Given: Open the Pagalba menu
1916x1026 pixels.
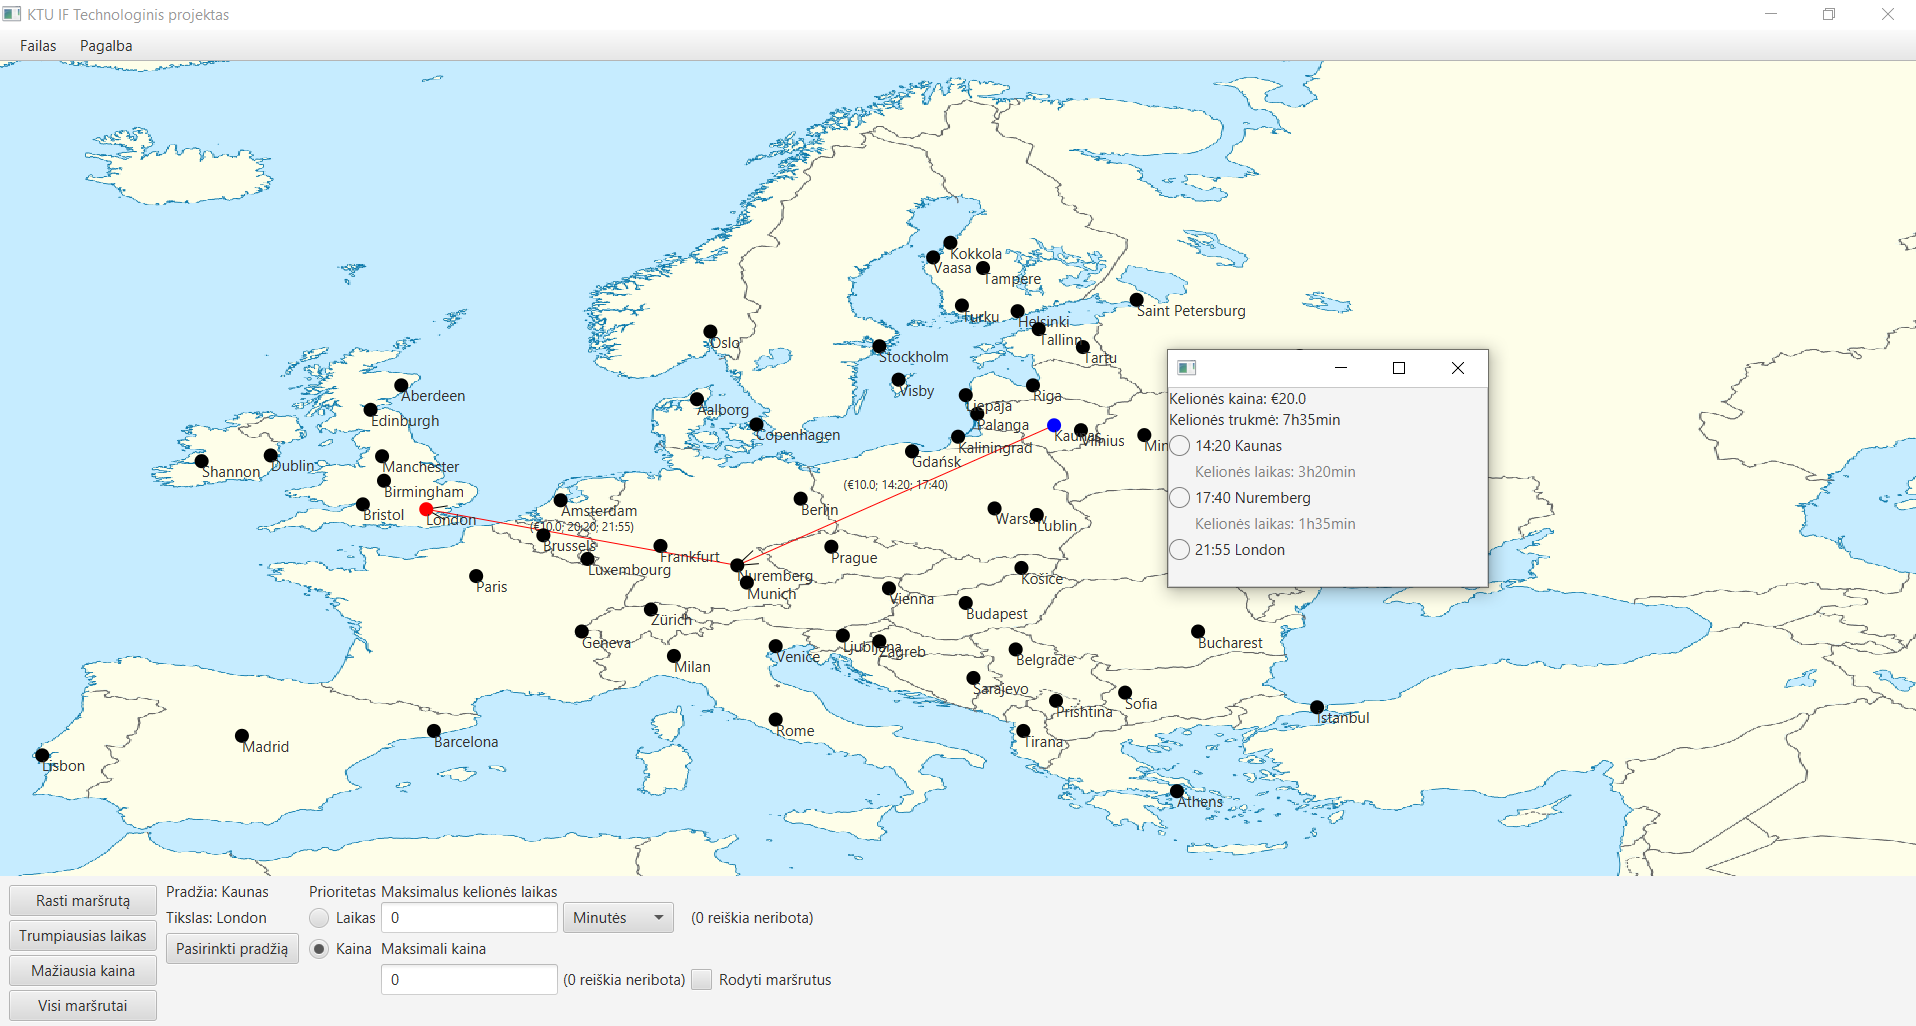Looking at the screenshot, I should [106, 46].
